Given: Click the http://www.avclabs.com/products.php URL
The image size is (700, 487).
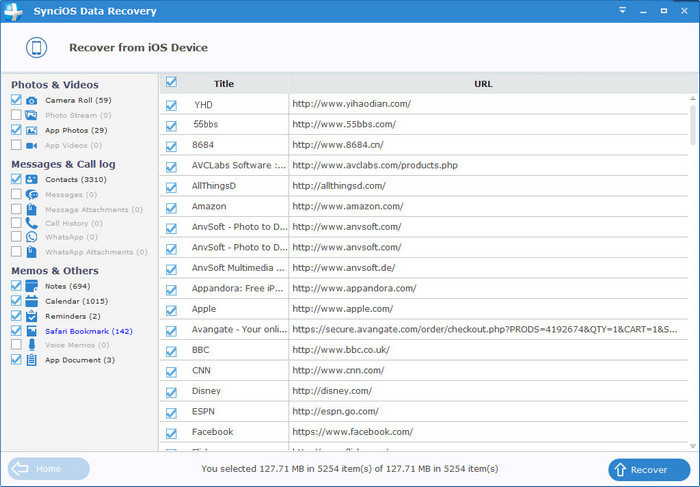Looking at the screenshot, I should click(375, 165).
